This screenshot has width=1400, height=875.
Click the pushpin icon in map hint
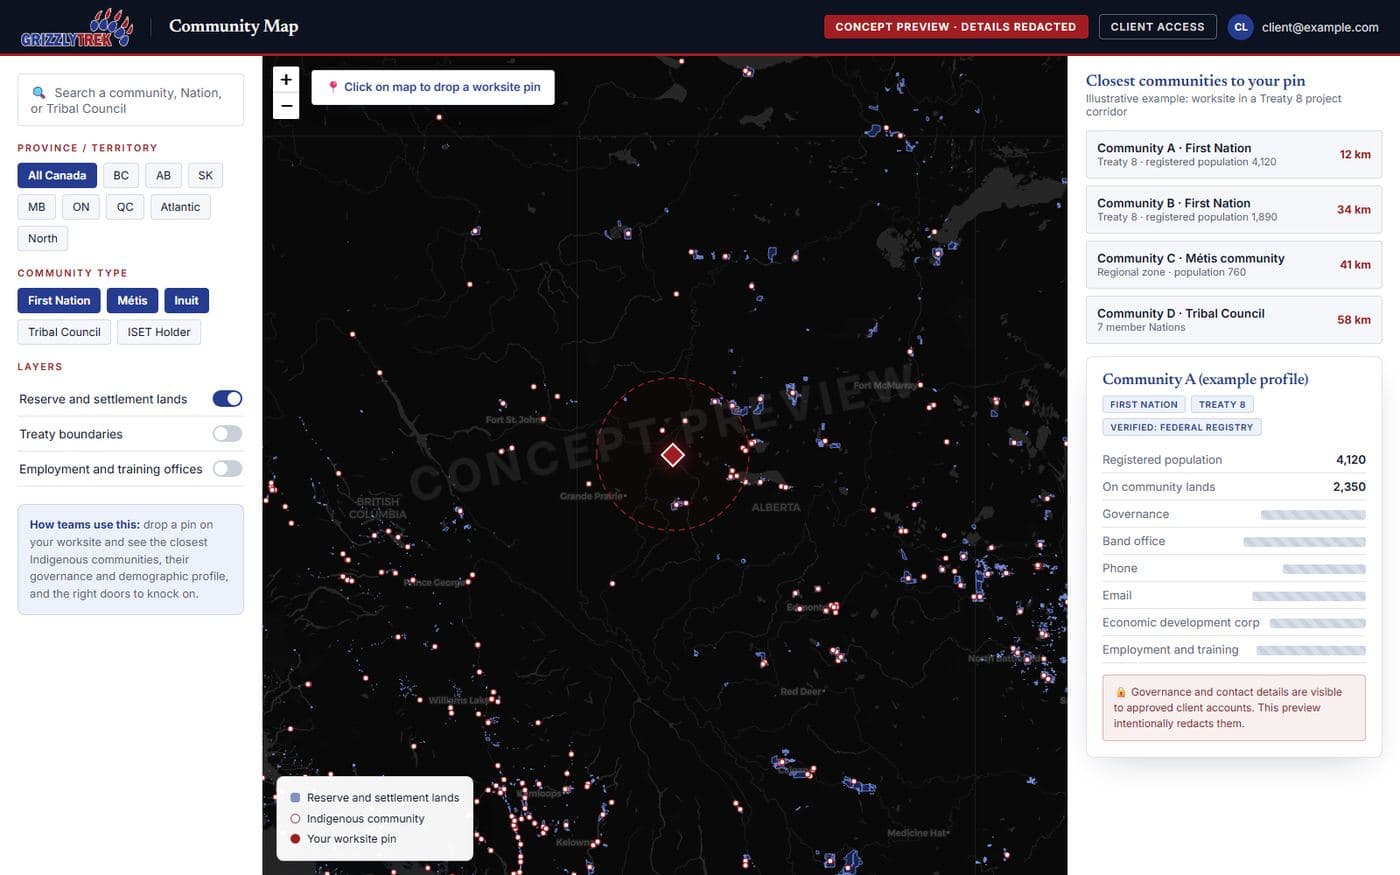coord(333,87)
